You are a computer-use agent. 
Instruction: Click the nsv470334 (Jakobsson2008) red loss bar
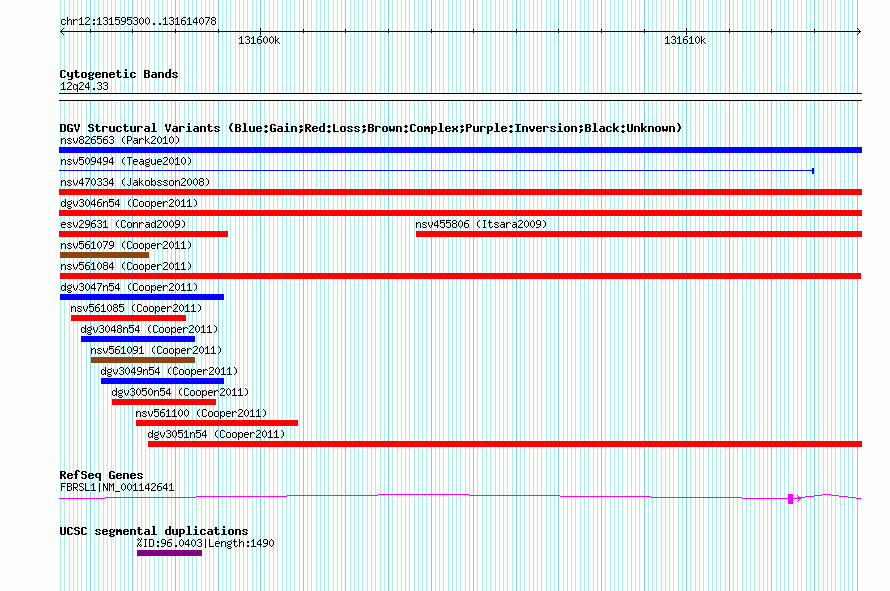pos(460,192)
